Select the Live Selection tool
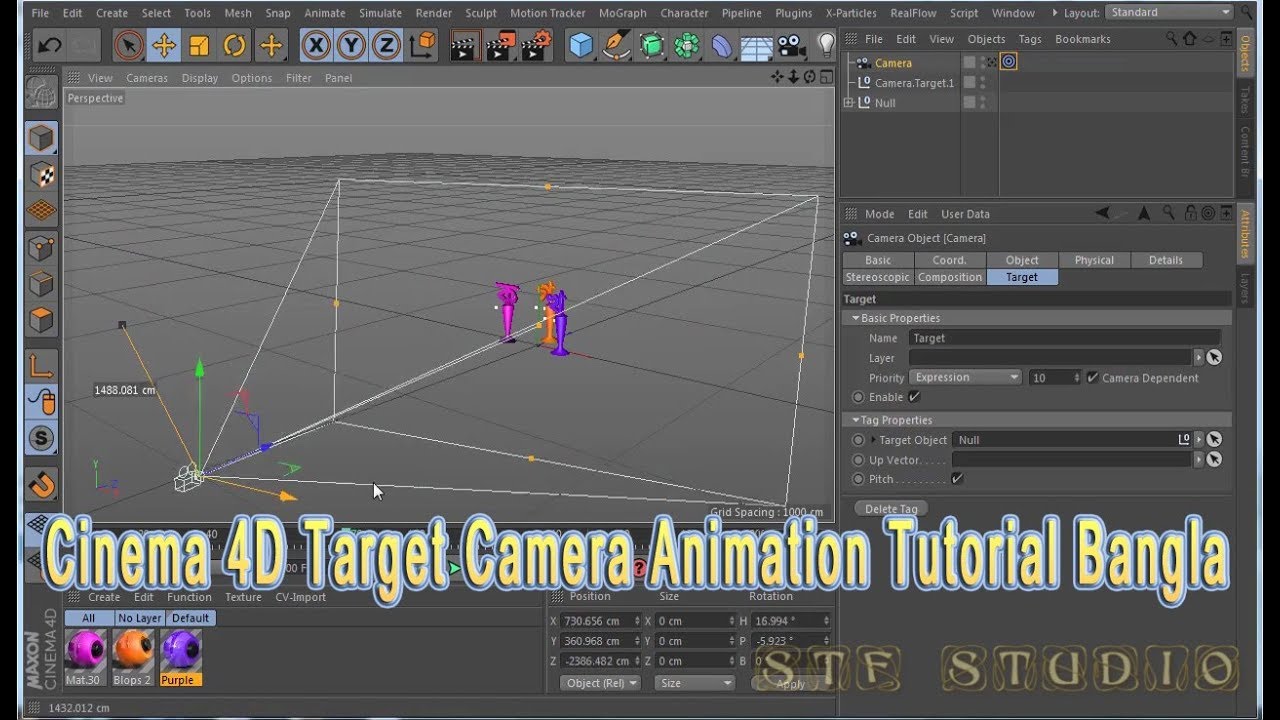Image resolution: width=1280 pixels, height=720 pixels. 128,45
